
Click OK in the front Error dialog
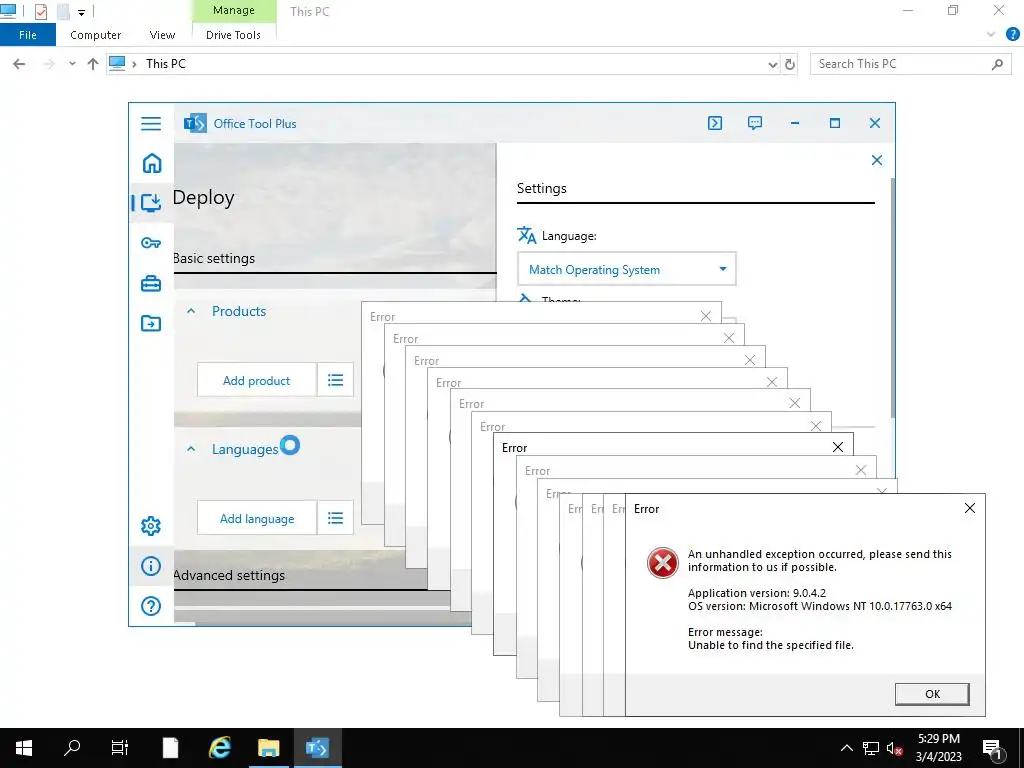[932, 694]
